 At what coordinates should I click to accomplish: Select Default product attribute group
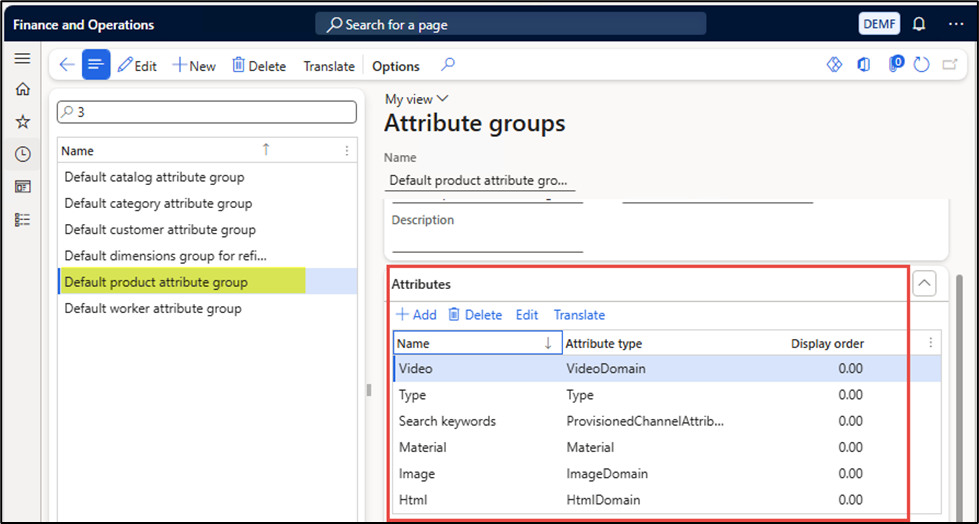207,282
